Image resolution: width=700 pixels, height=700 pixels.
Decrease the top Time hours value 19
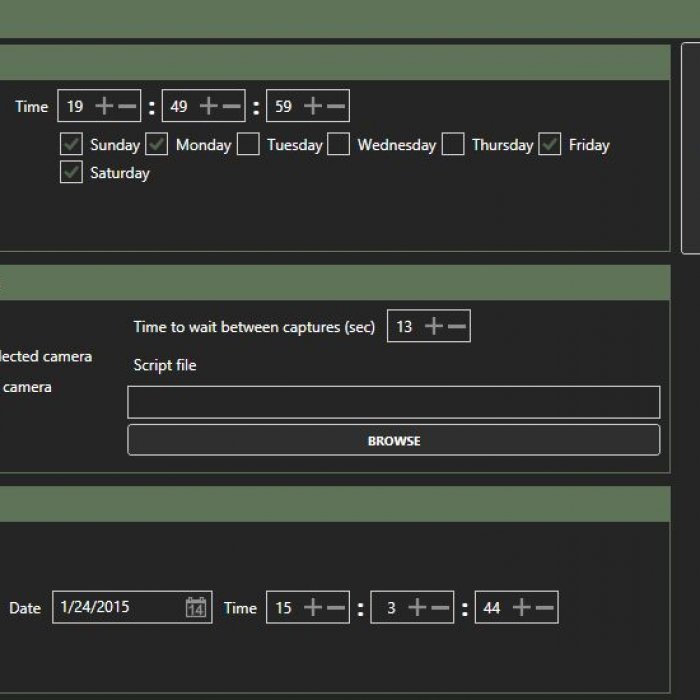pos(127,106)
